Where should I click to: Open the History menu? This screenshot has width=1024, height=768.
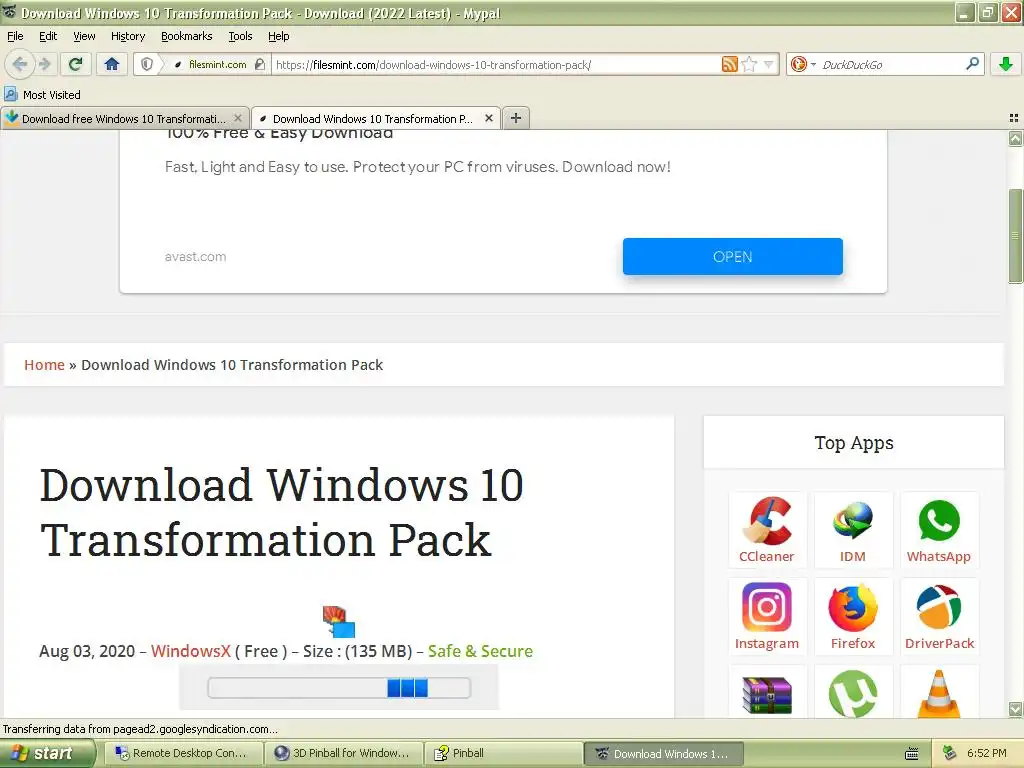[x=127, y=36]
